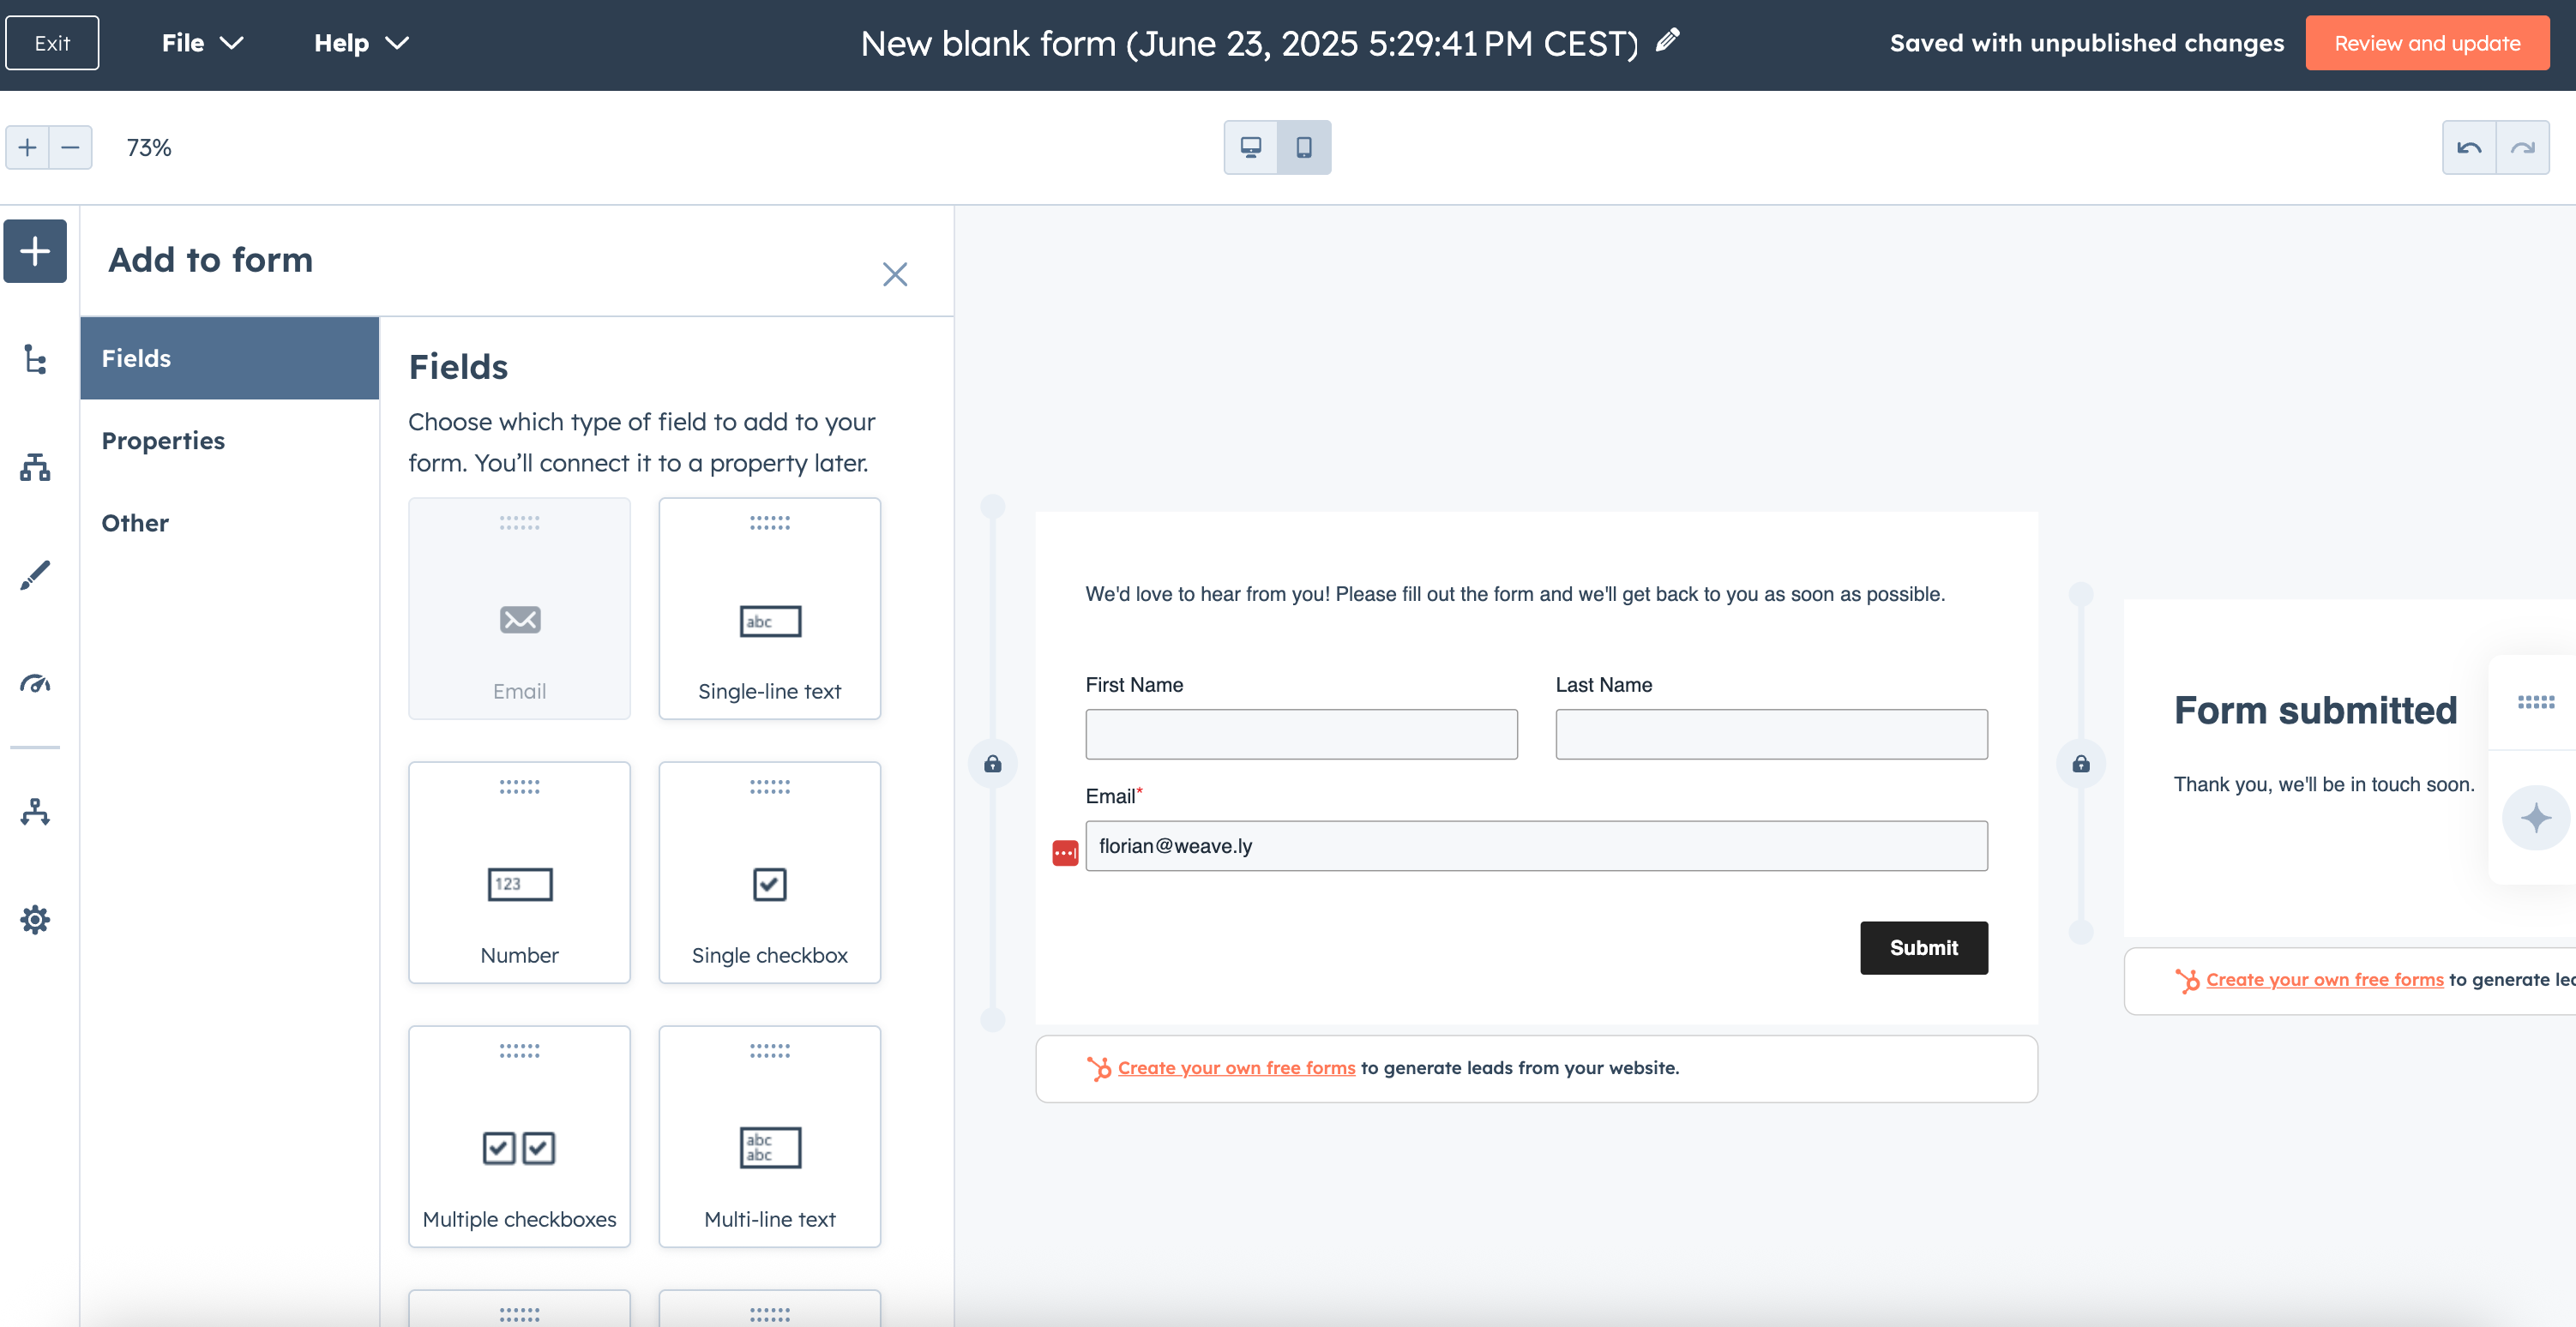2576x1327 pixels.
Task: Open the Help menu
Action: click(361, 43)
